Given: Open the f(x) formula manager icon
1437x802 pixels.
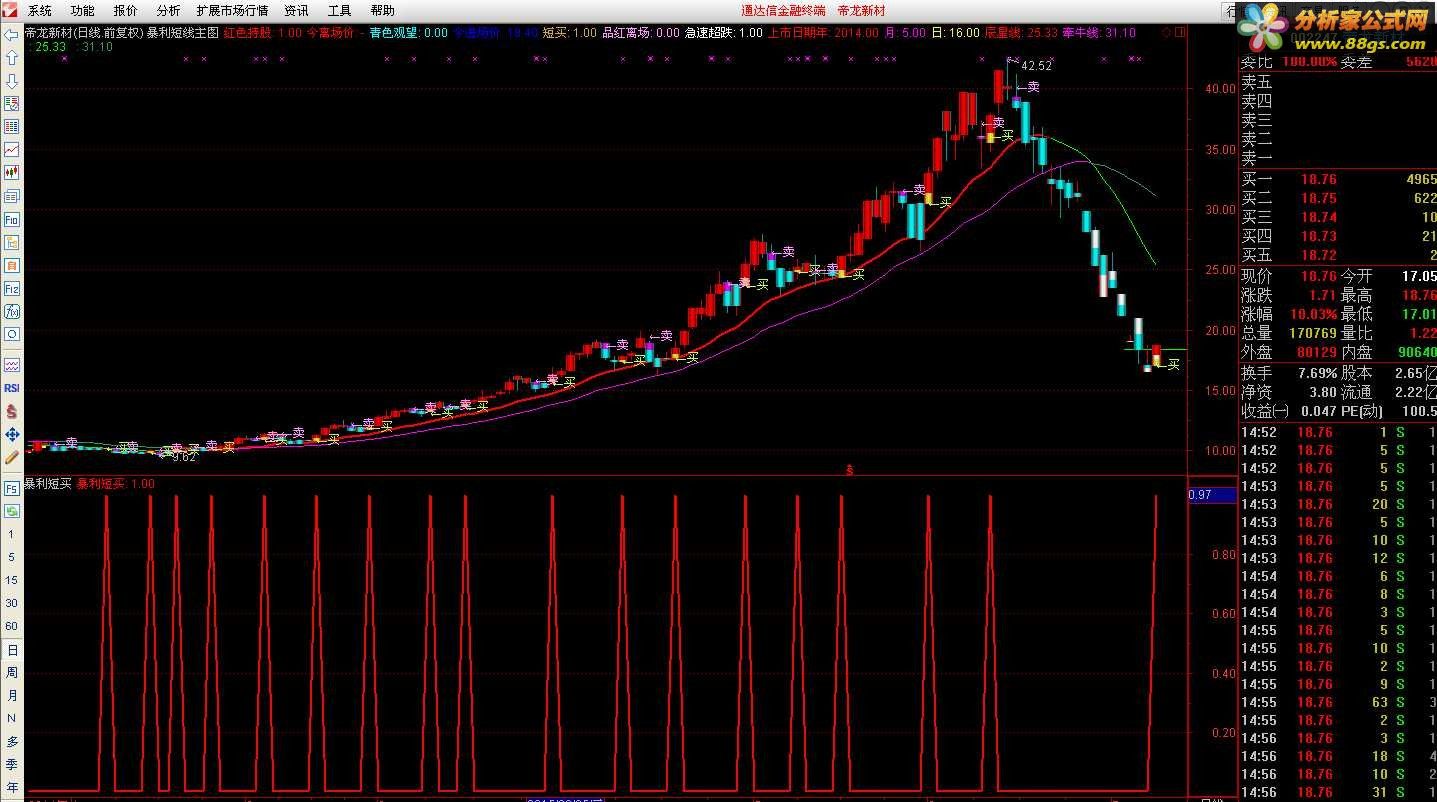Looking at the screenshot, I should [x=12, y=311].
